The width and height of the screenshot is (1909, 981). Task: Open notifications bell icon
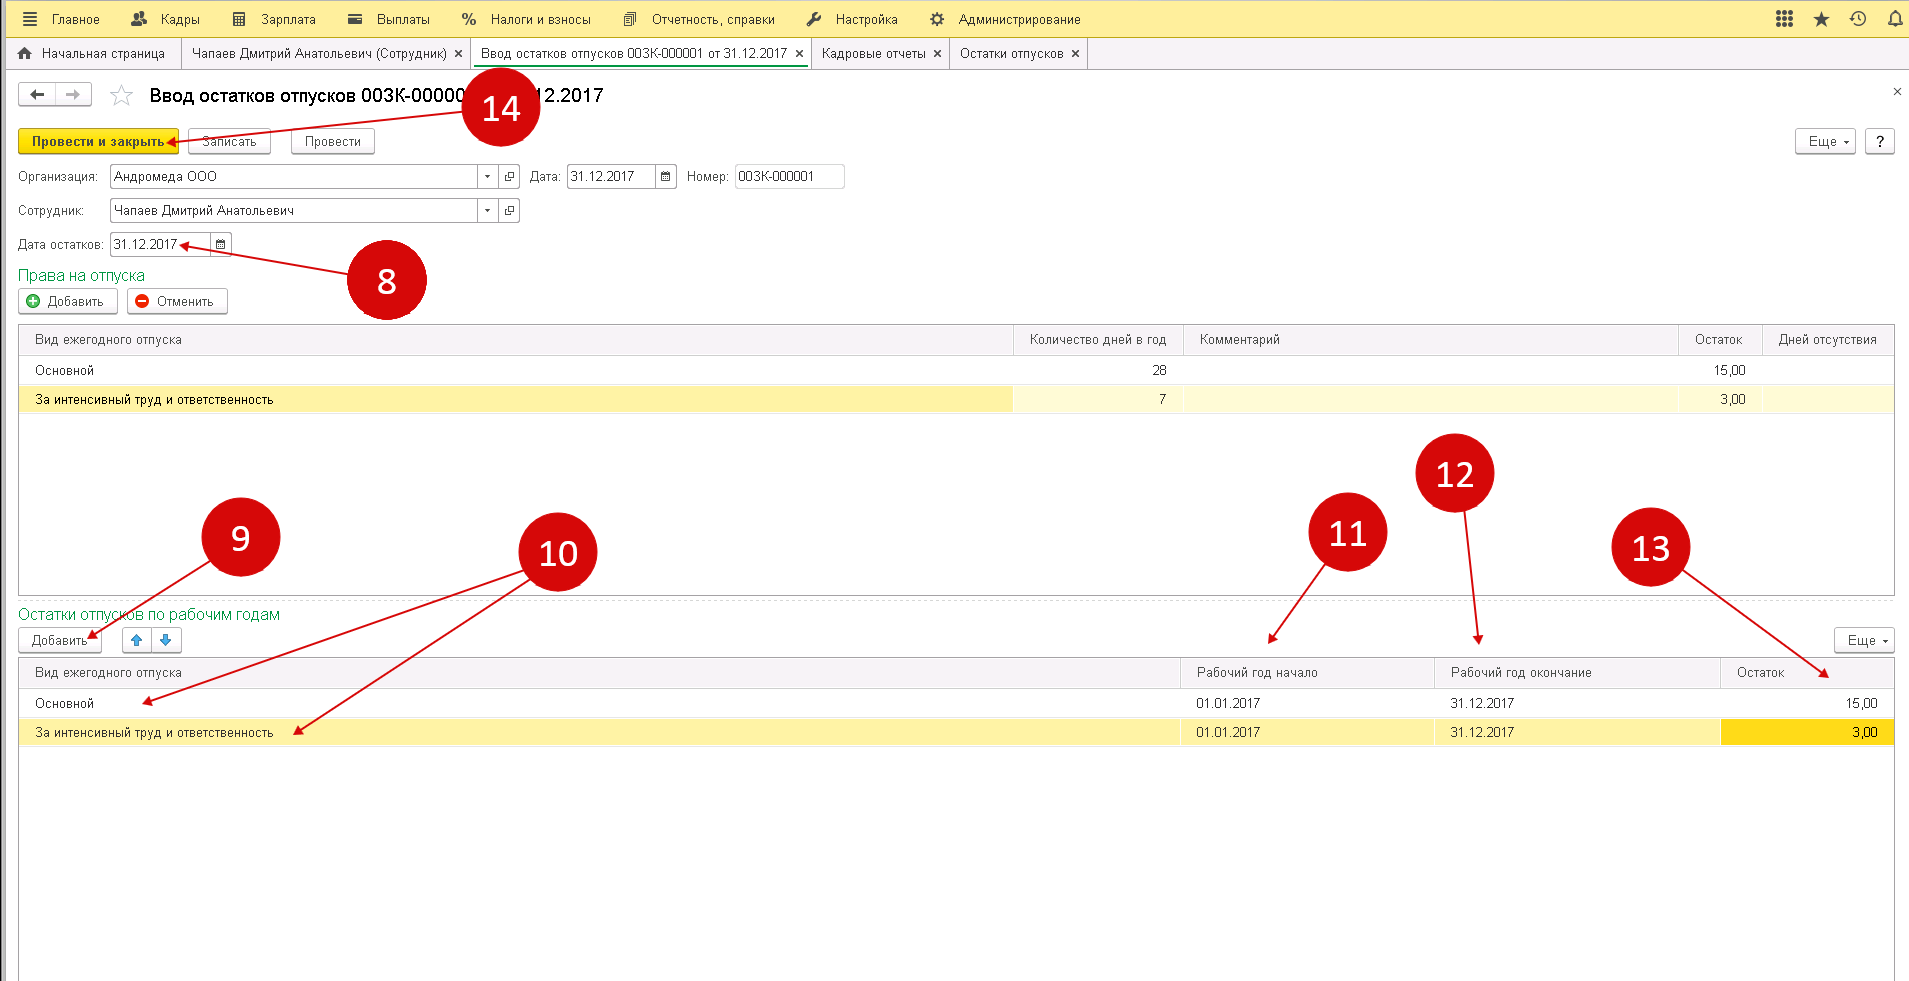[1894, 19]
